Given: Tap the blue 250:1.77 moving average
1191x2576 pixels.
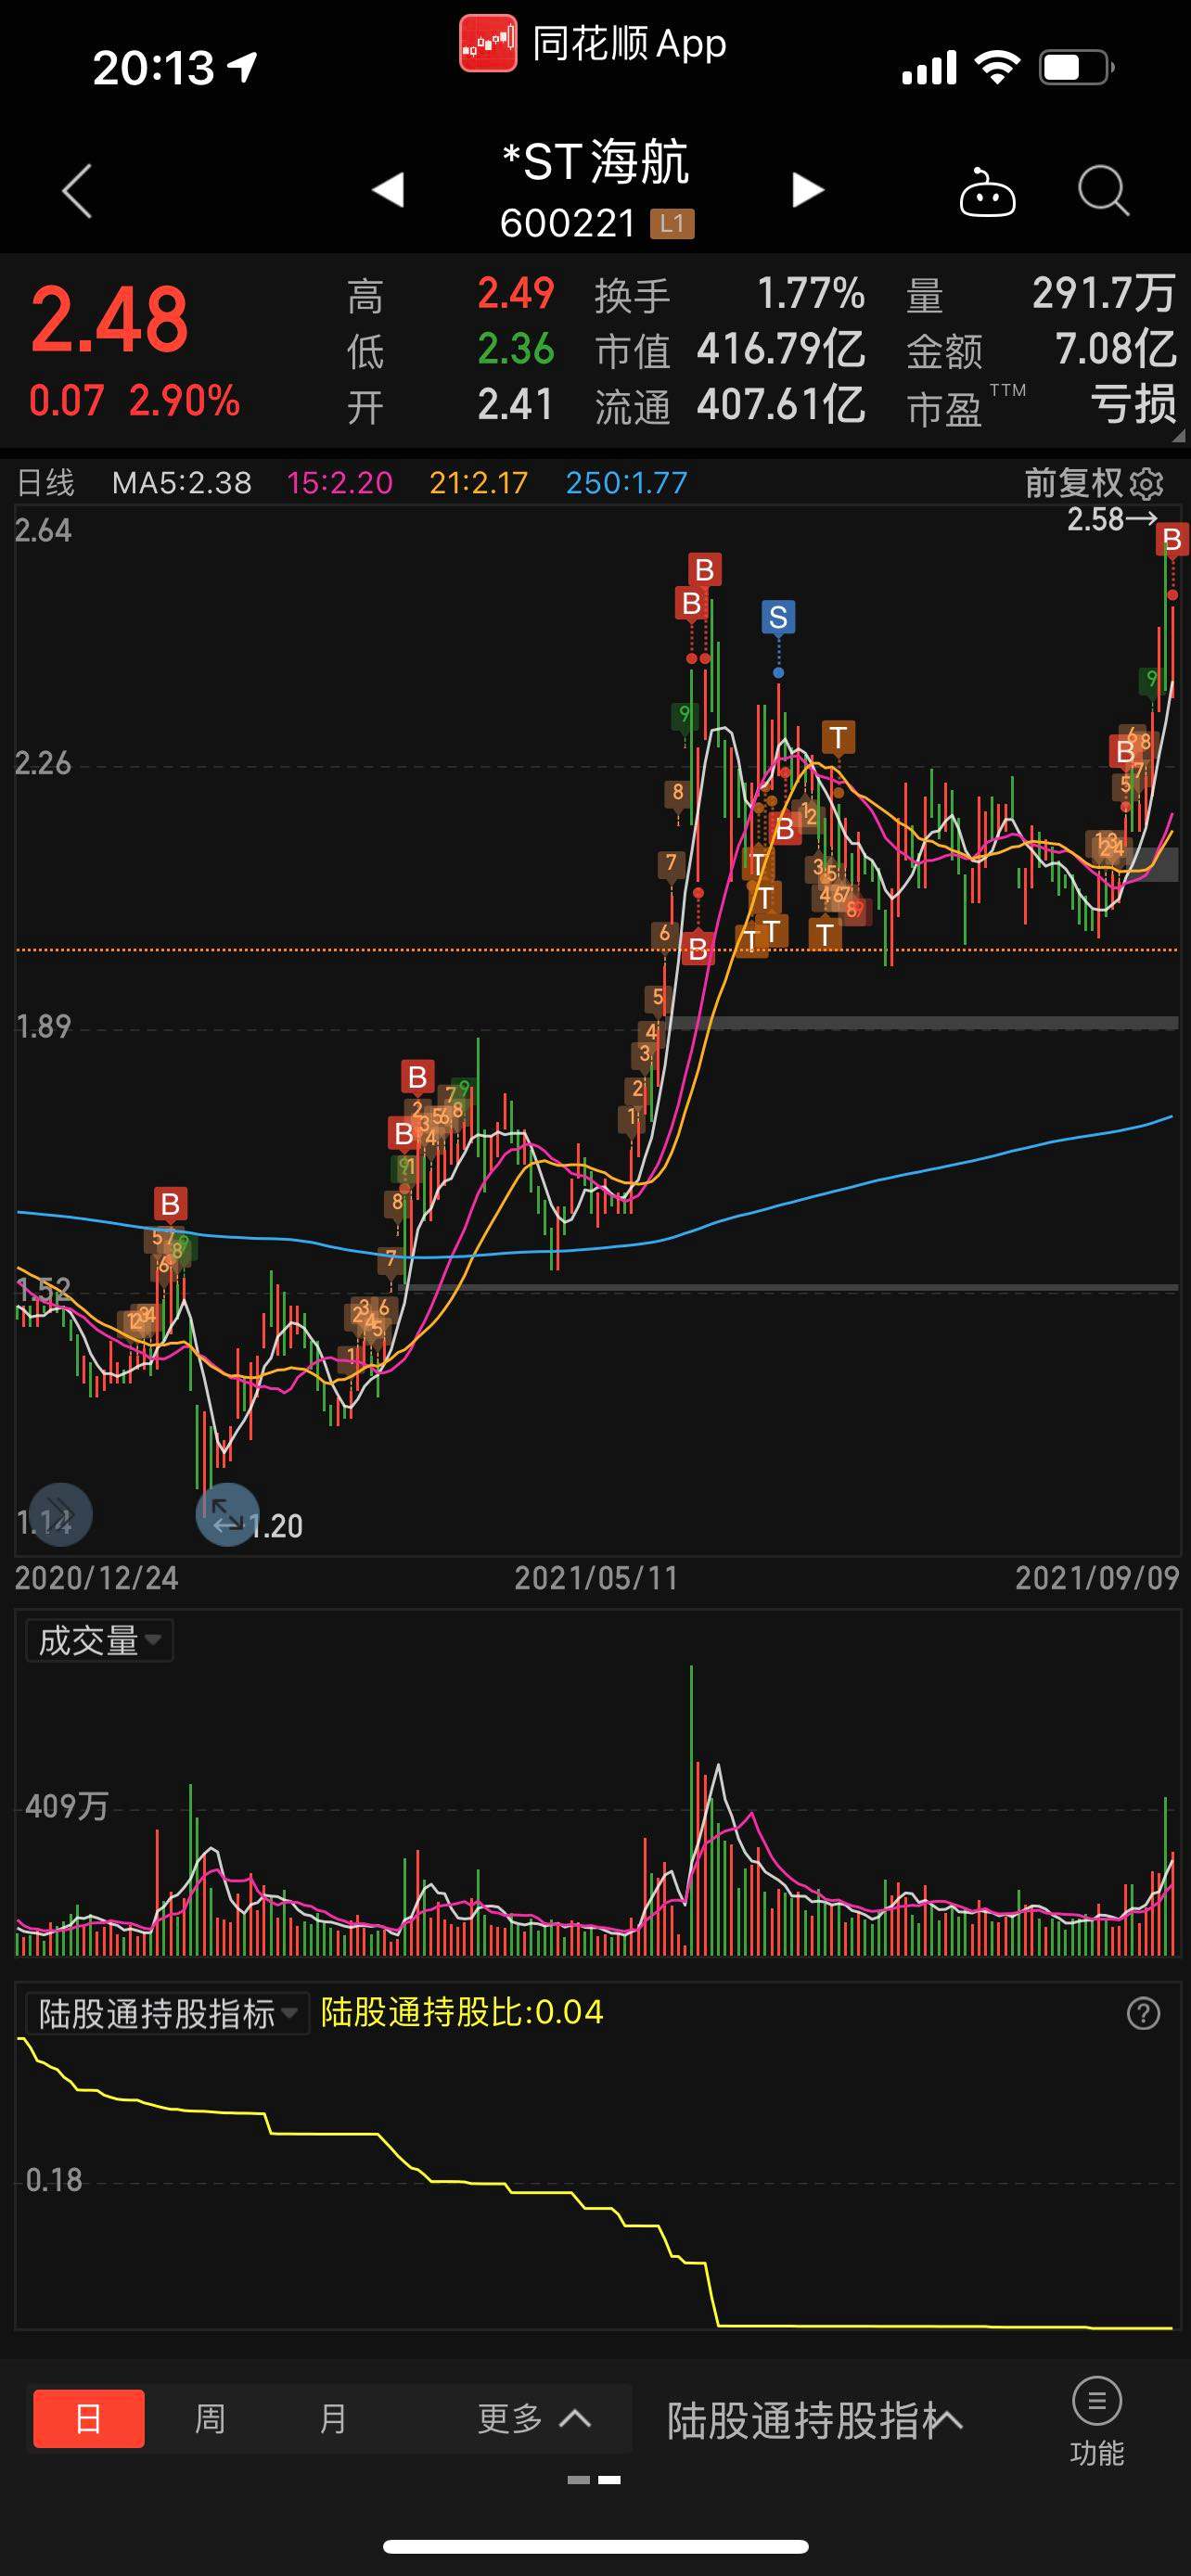Looking at the screenshot, I should pyautogui.click(x=627, y=483).
